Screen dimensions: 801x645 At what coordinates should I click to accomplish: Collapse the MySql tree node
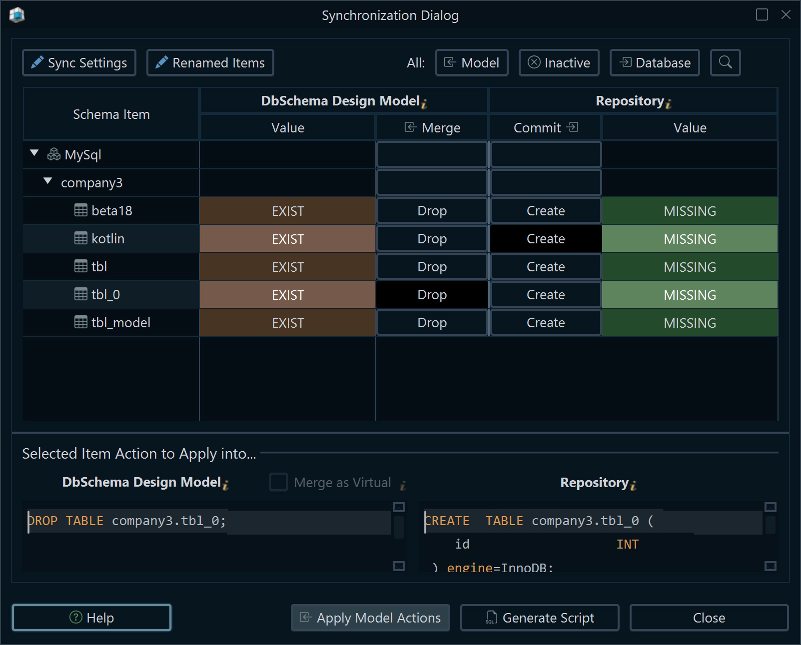35,154
